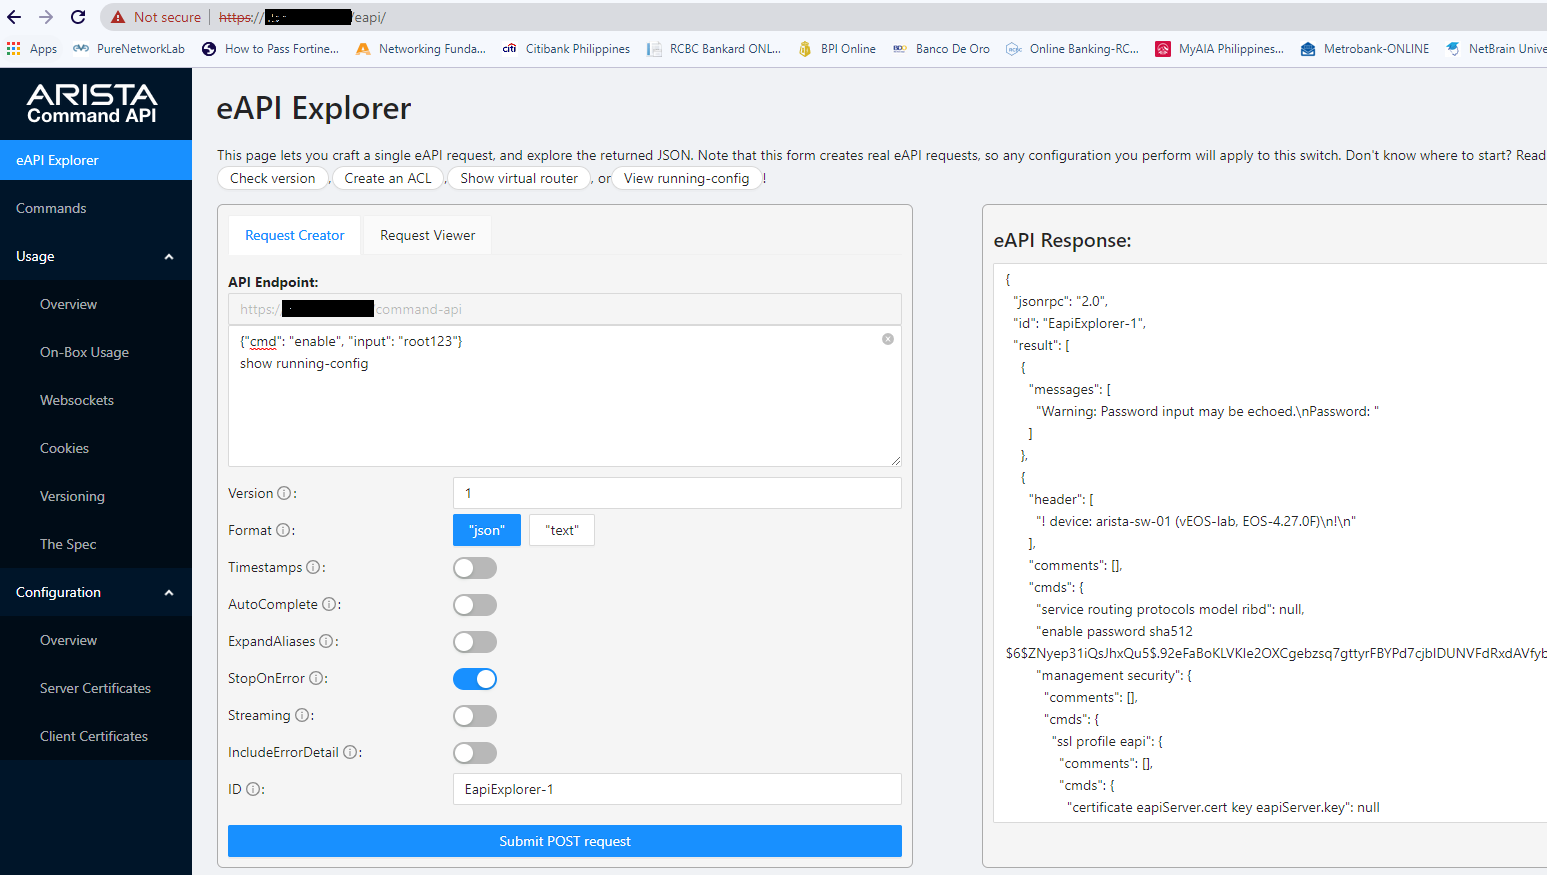The height and width of the screenshot is (875, 1547).
Task: Select the Request Creator tab
Action: click(x=294, y=235)
